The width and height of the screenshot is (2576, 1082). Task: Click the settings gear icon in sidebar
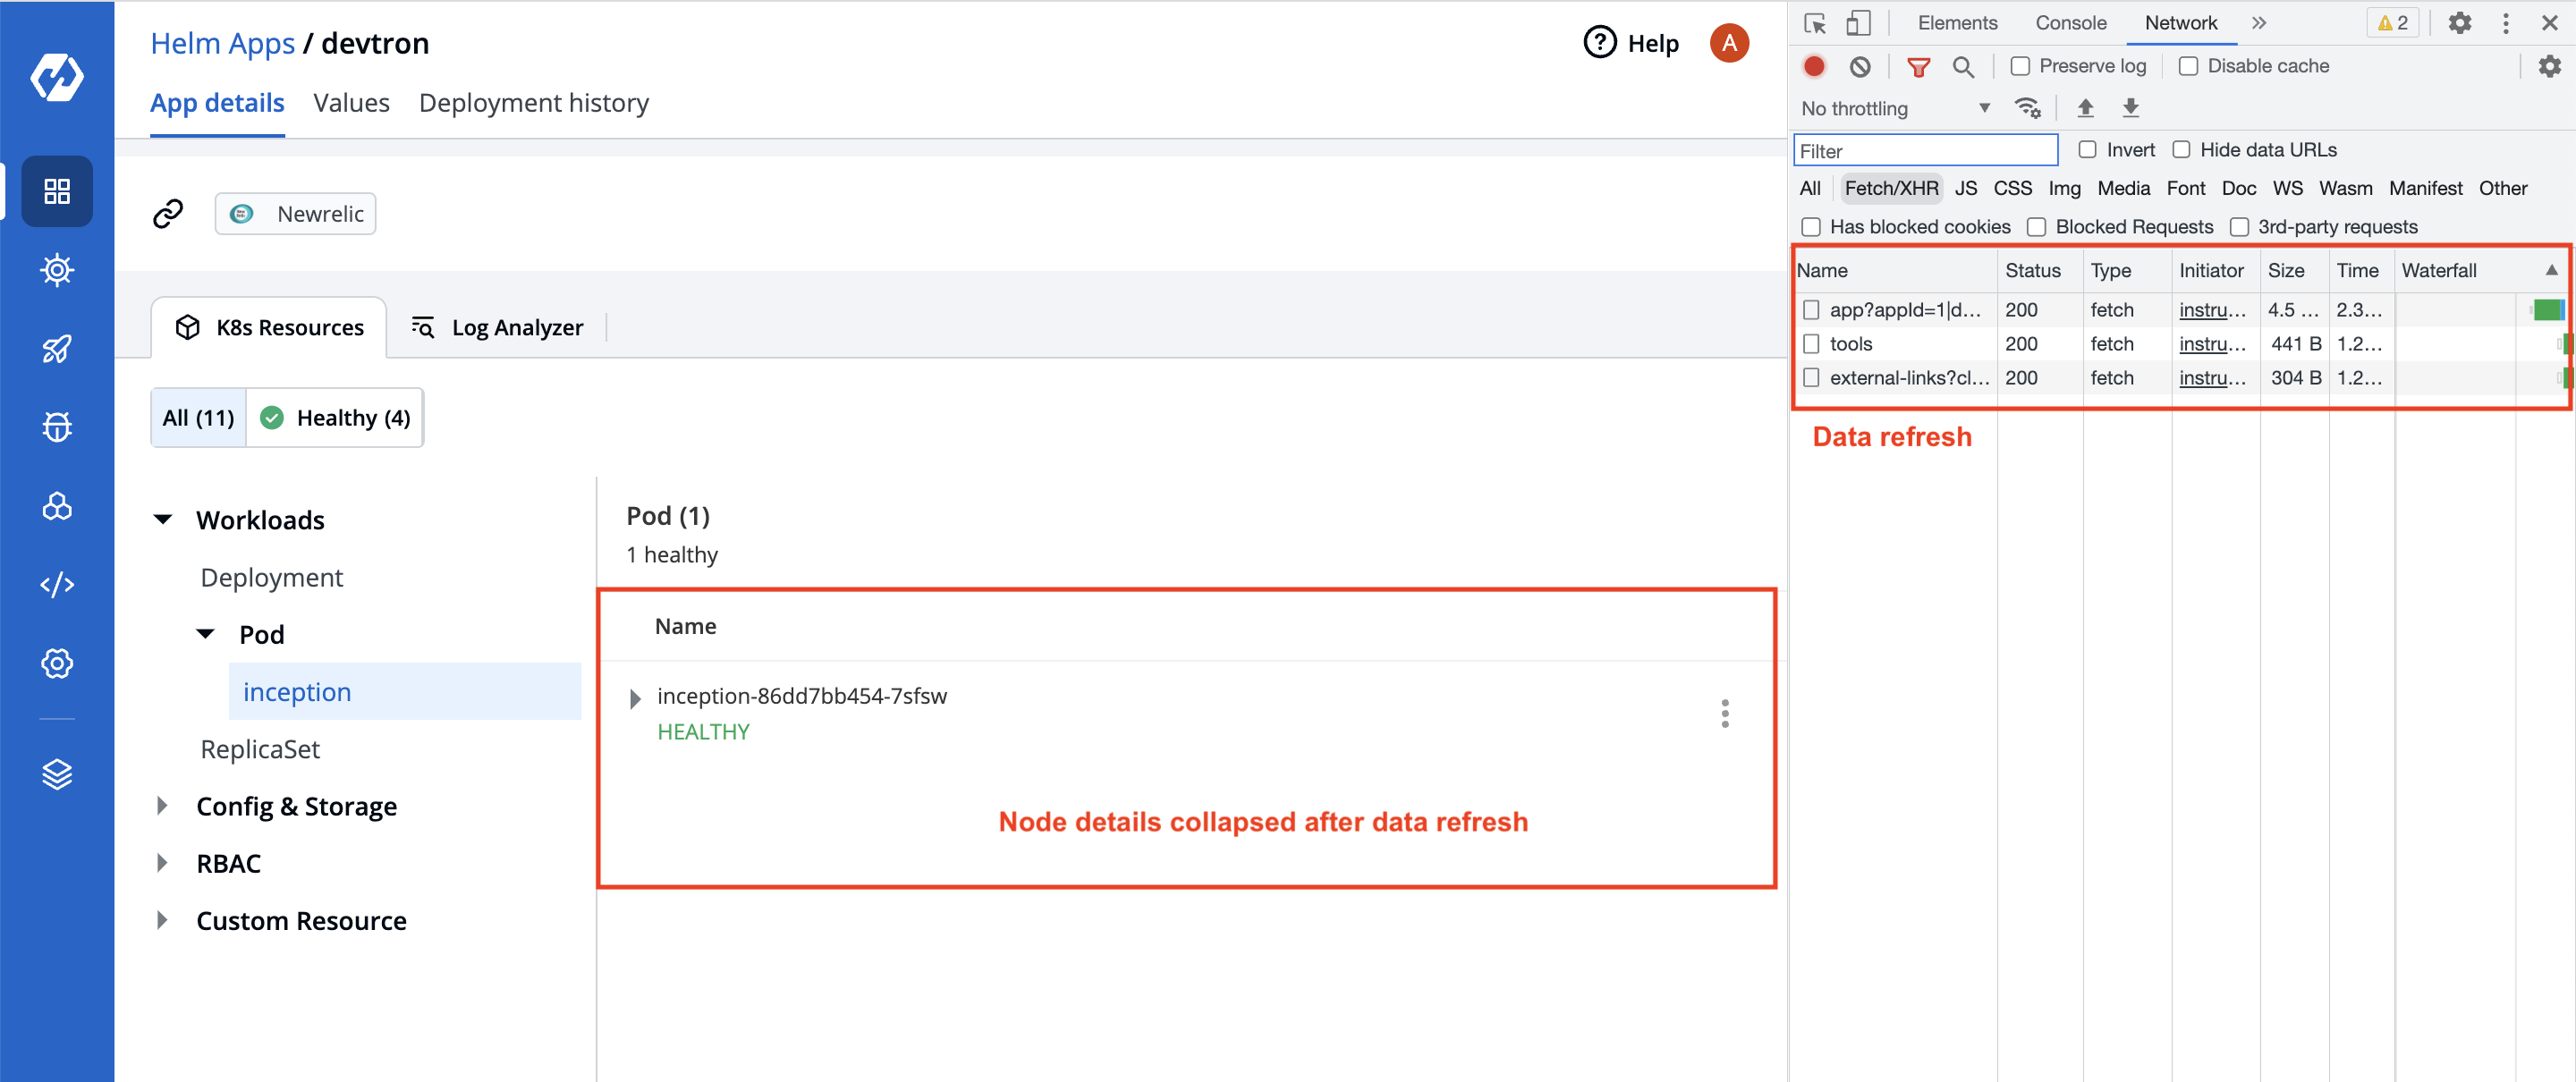click(57, 664)
